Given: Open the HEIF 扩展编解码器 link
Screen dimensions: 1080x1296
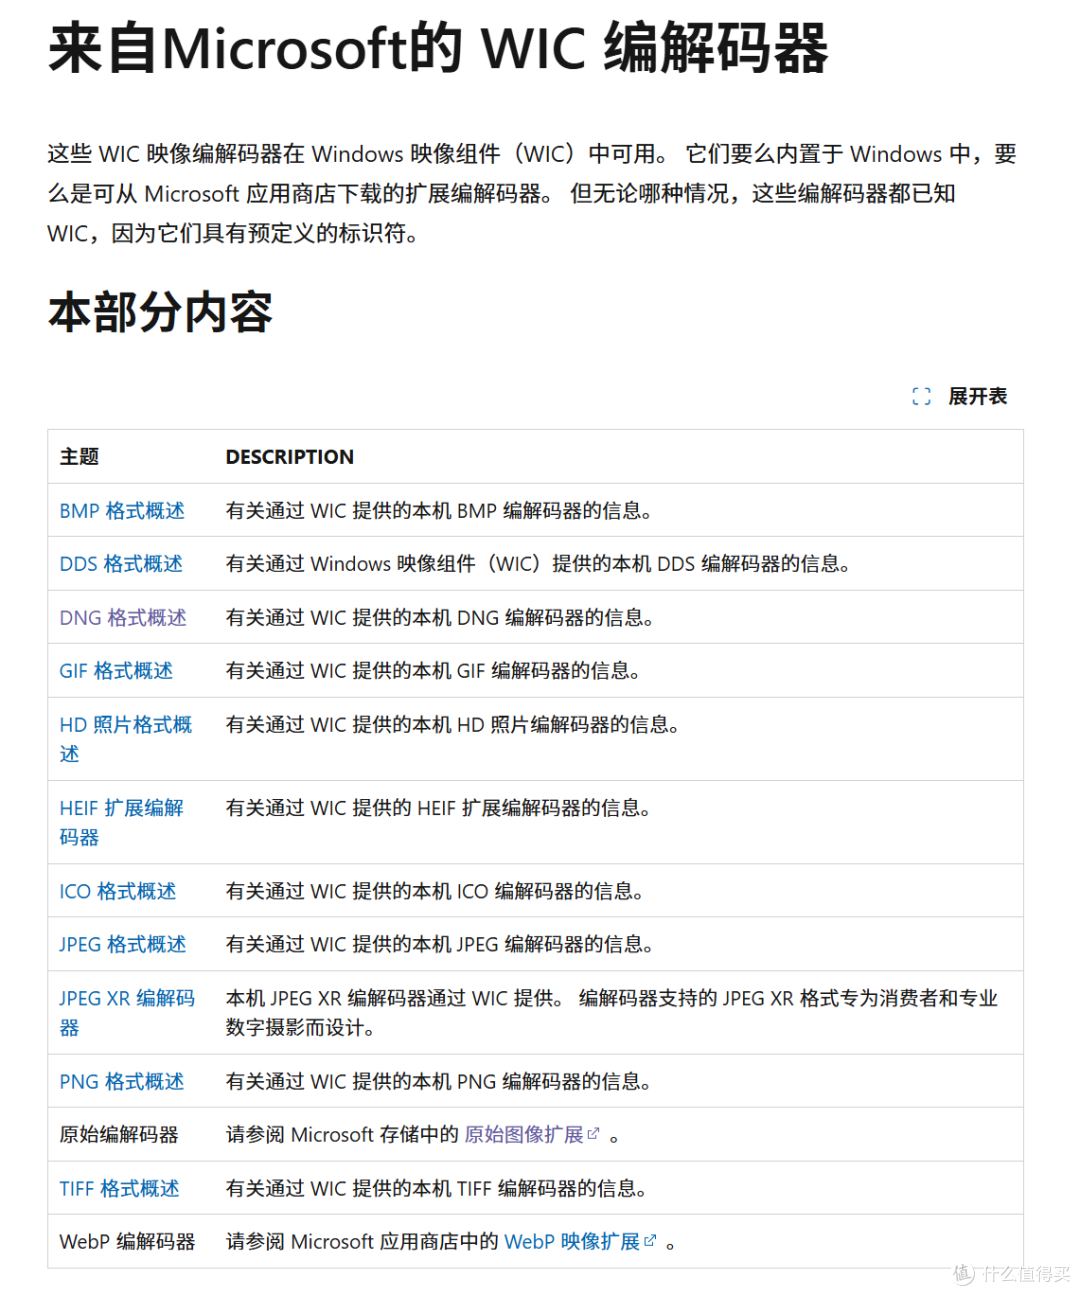Looking at the screenshot, I should (x=122, y=822).
